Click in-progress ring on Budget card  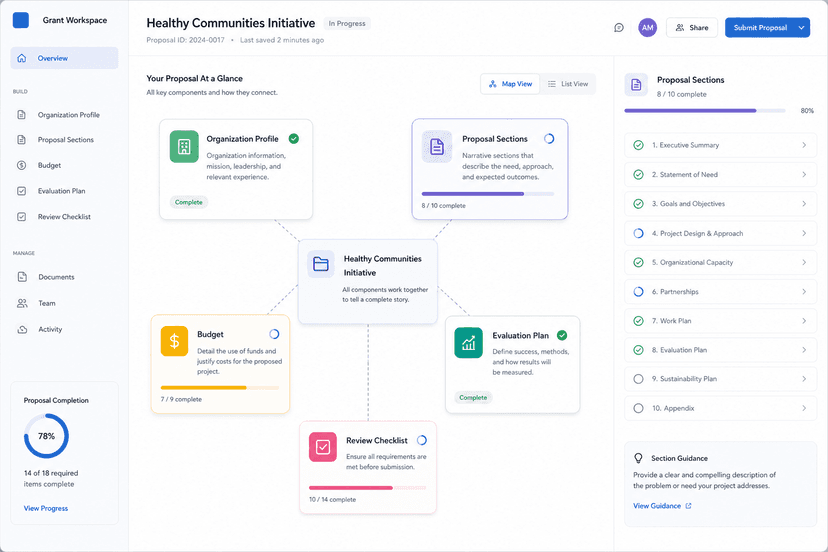tap(274, 334)
